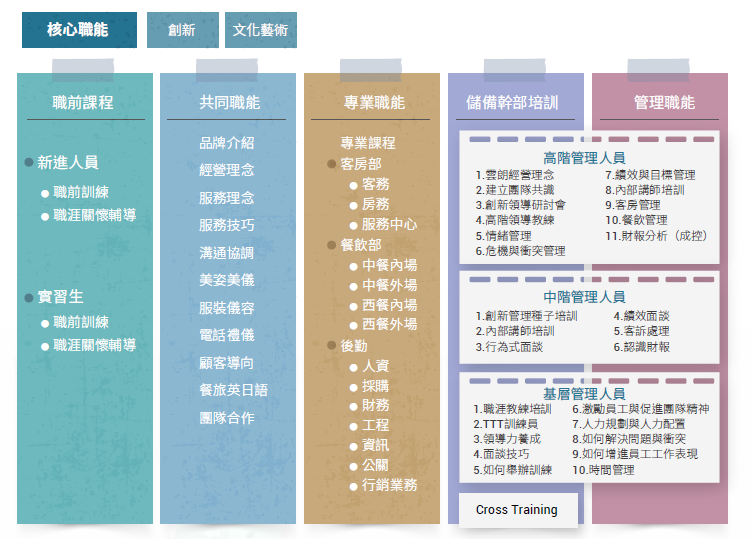
Task: Click 7.績效與目標管理 item
Action: tap(650, 175)
